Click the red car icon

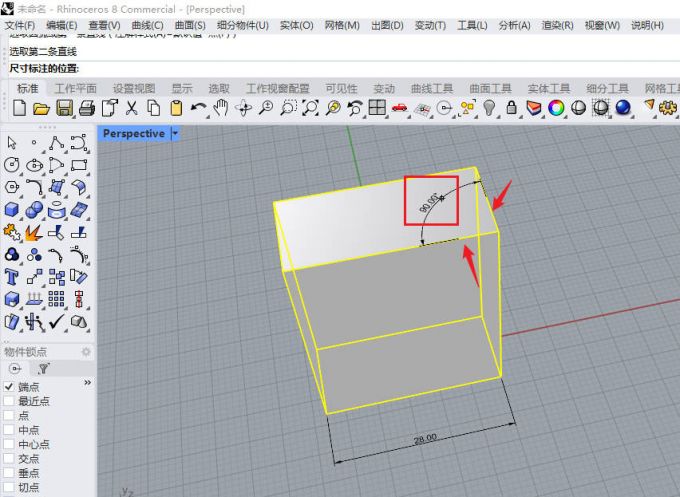pos(399,108)
